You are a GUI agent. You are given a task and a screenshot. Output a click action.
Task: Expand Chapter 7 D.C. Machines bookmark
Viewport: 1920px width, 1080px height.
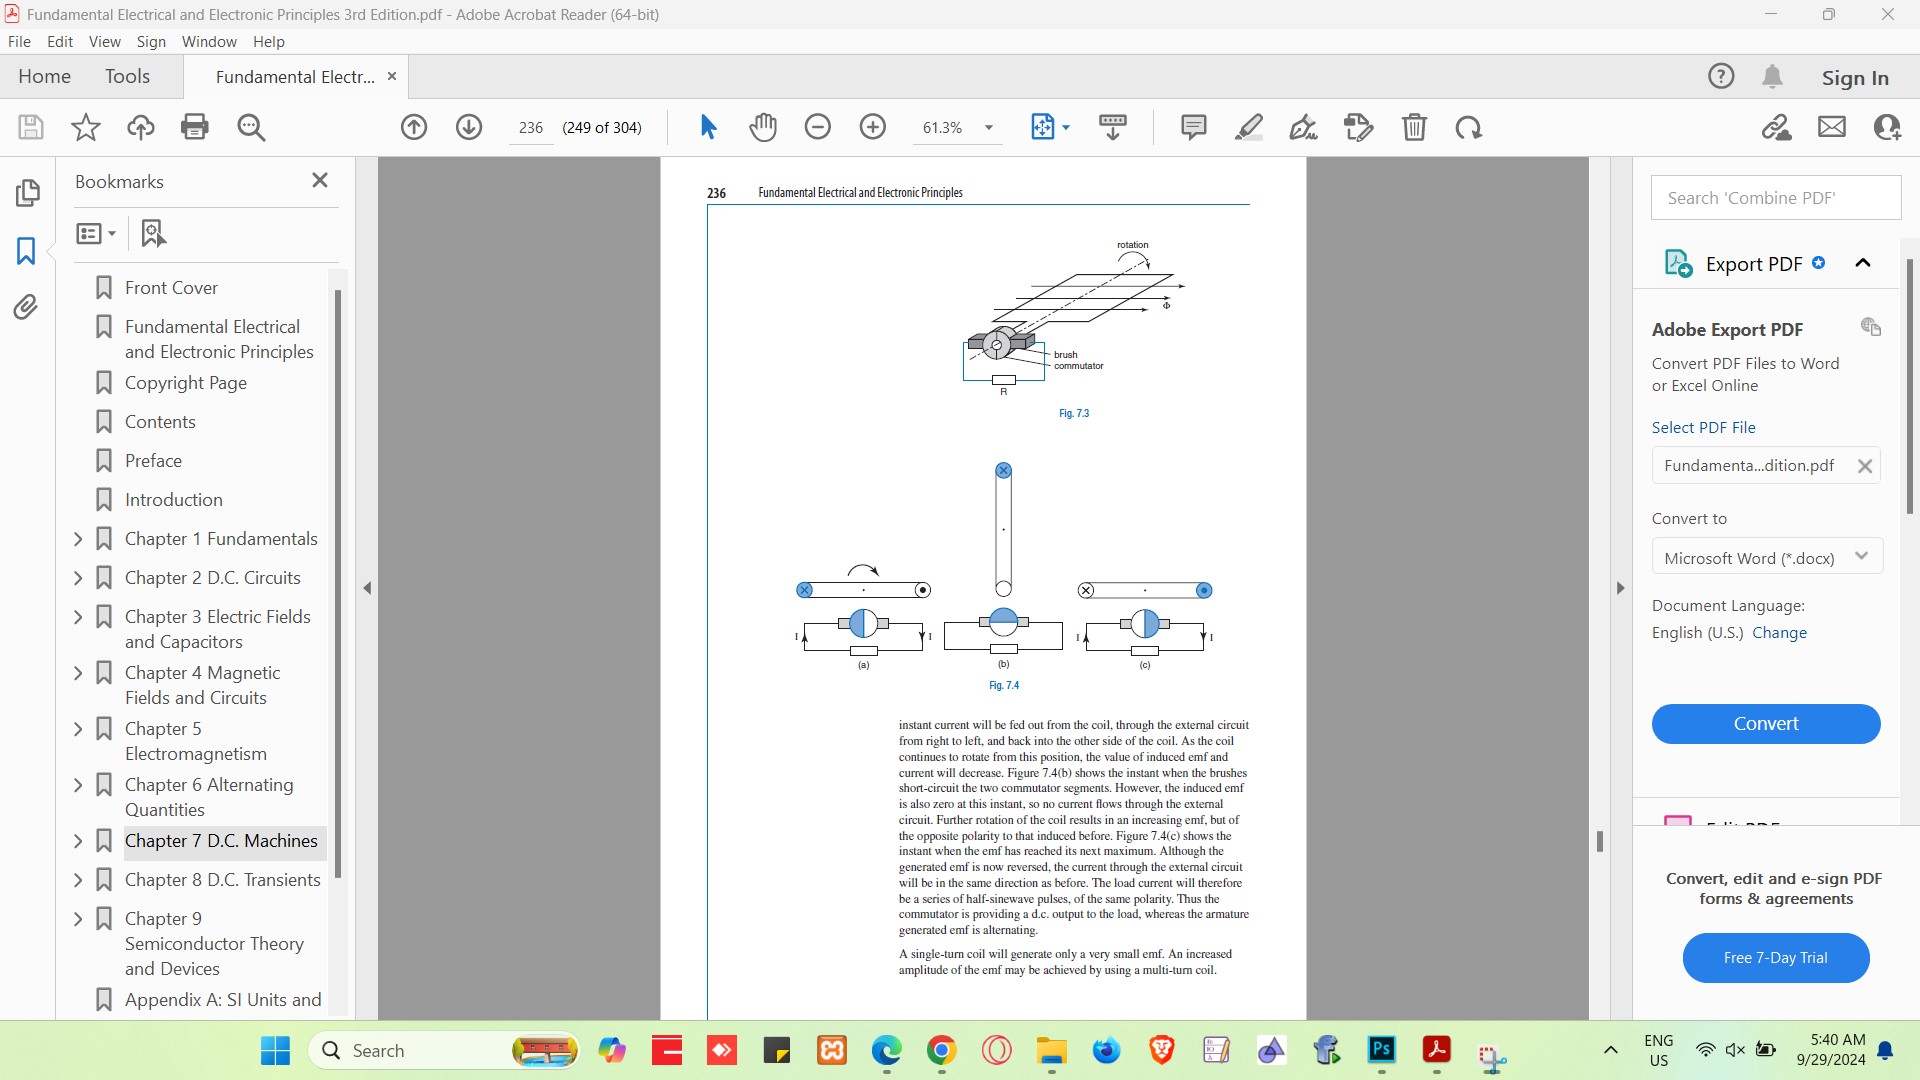78,841
